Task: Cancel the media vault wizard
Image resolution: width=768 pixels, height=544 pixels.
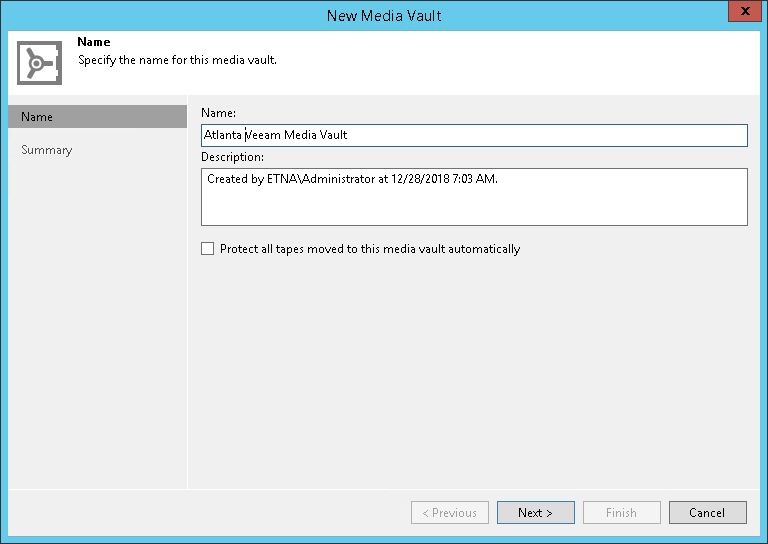Action: click(x=707, y=513)
